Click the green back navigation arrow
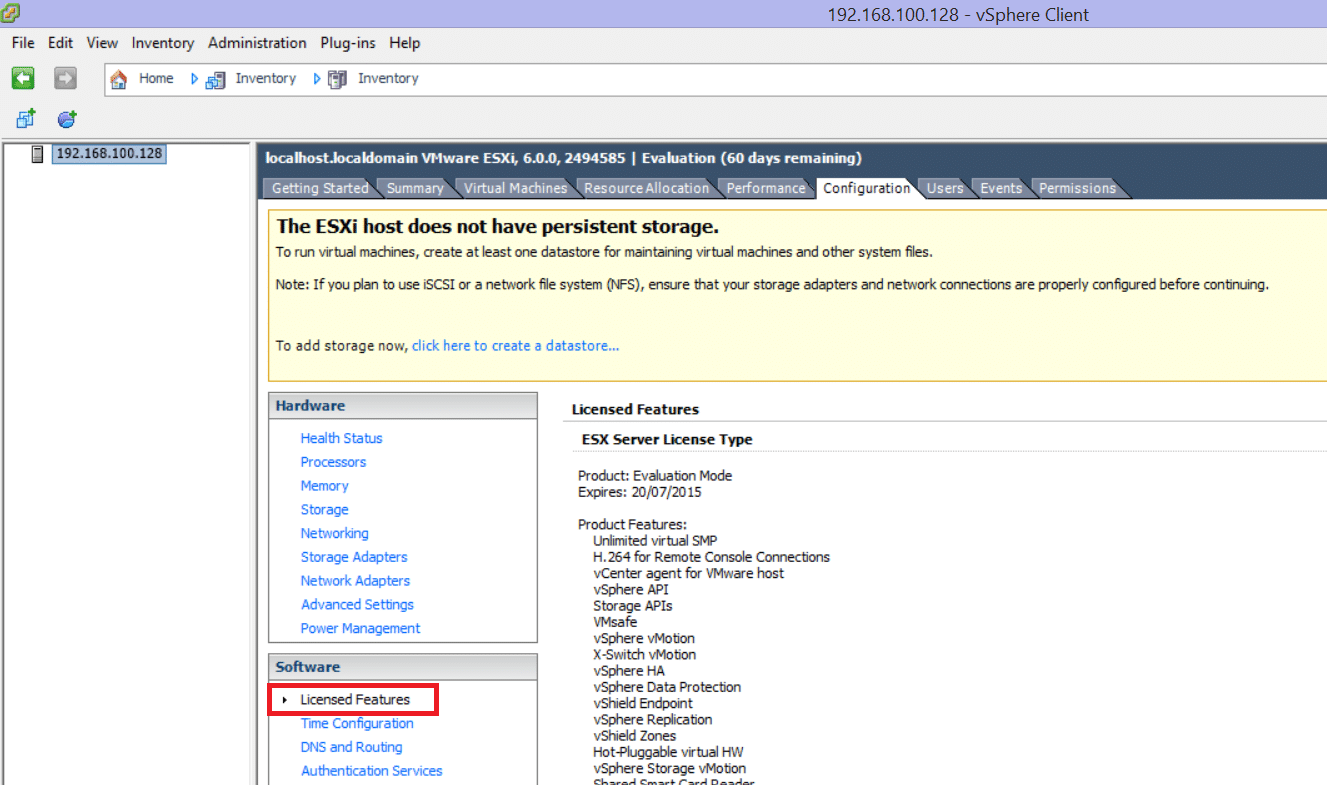 23,78
